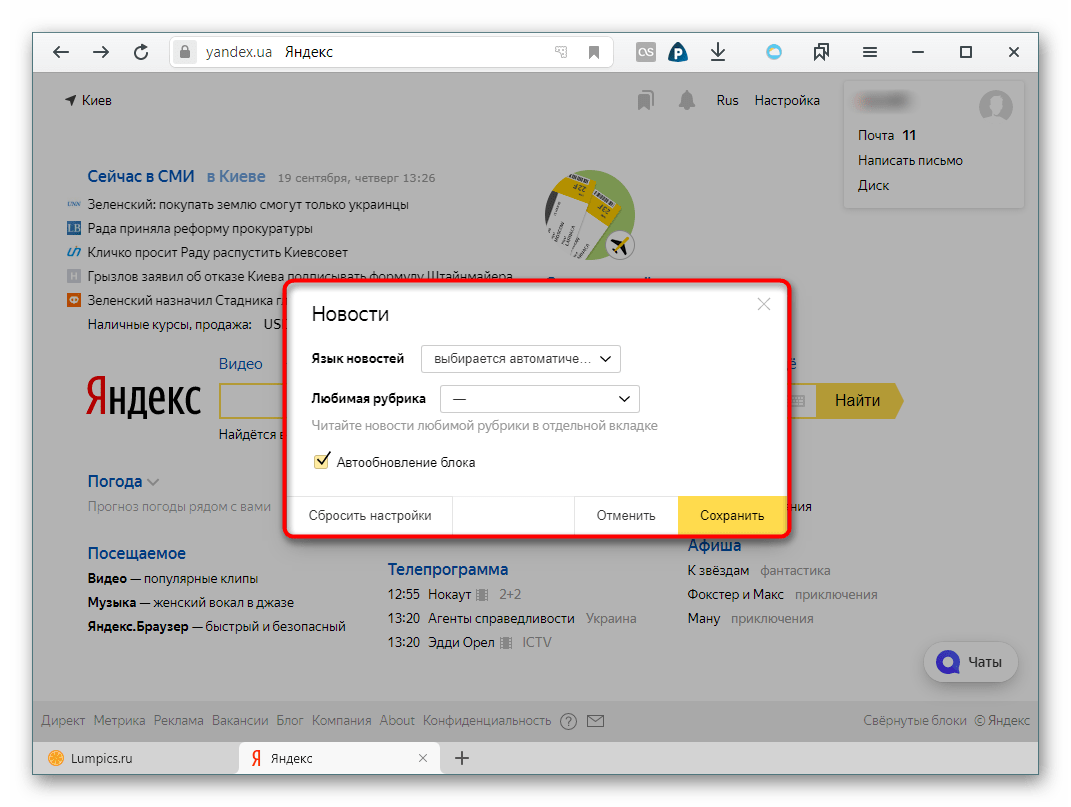
Task: Open the Настройка menu
Action: click(787, 100)
